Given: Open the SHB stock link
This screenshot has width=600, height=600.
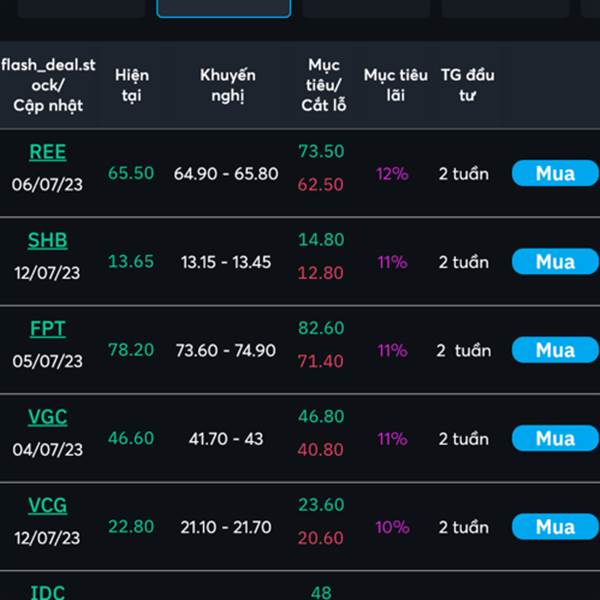Looking at the screenshot, I should pos(48,240).
